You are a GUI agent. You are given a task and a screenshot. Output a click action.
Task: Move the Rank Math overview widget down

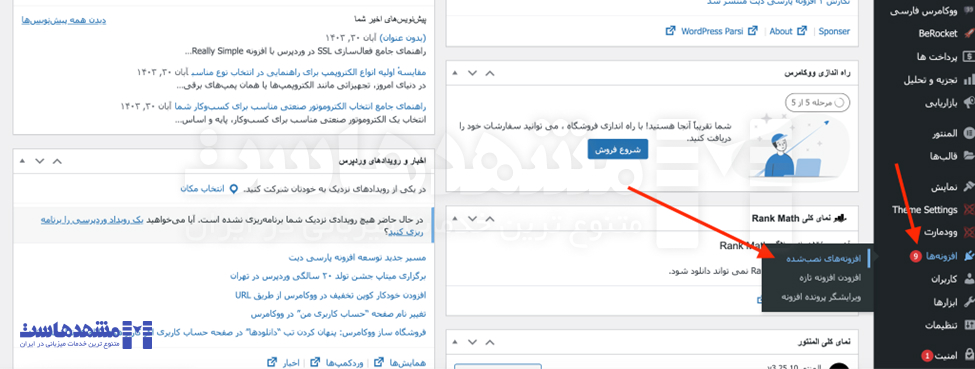[x=473, y=218]
